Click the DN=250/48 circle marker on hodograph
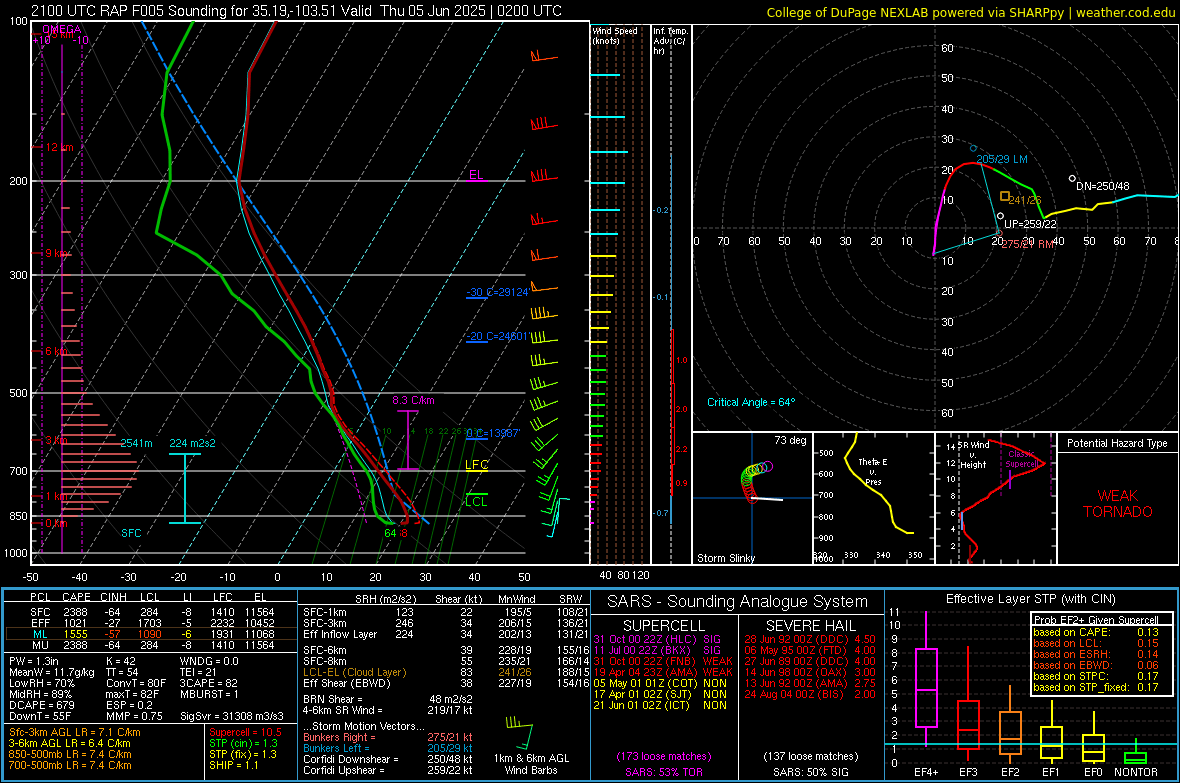The height and width of the screenshot is (783, 1180). [x=1072, y=178]
